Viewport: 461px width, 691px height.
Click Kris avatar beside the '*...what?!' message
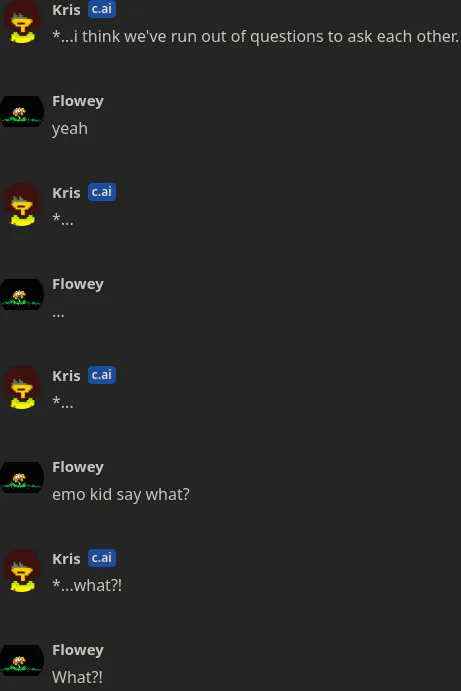pyautogui.click(x=22, y=571)
